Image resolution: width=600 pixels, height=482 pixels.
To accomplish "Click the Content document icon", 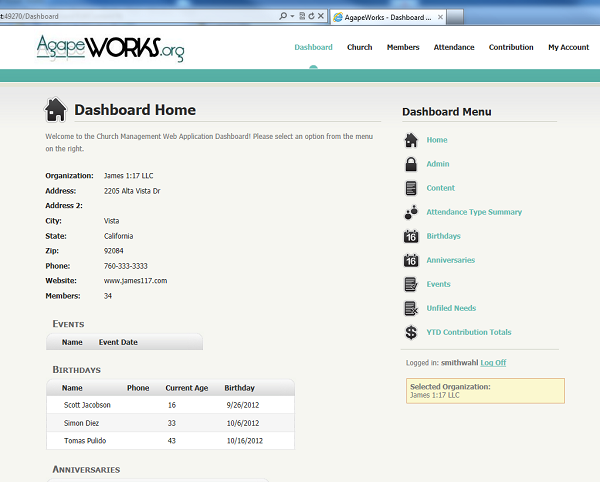I will (411, 188).
